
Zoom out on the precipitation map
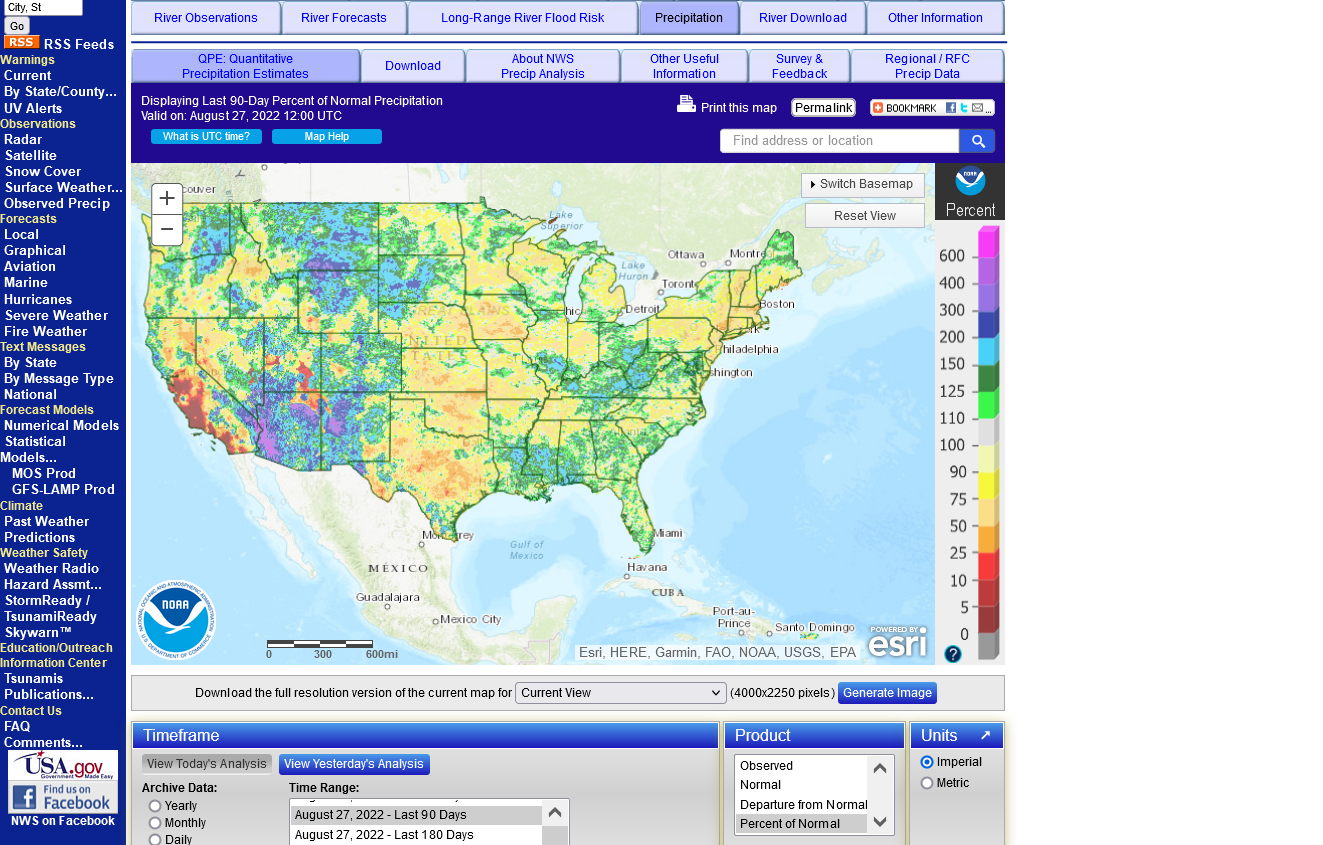point(167,230)
